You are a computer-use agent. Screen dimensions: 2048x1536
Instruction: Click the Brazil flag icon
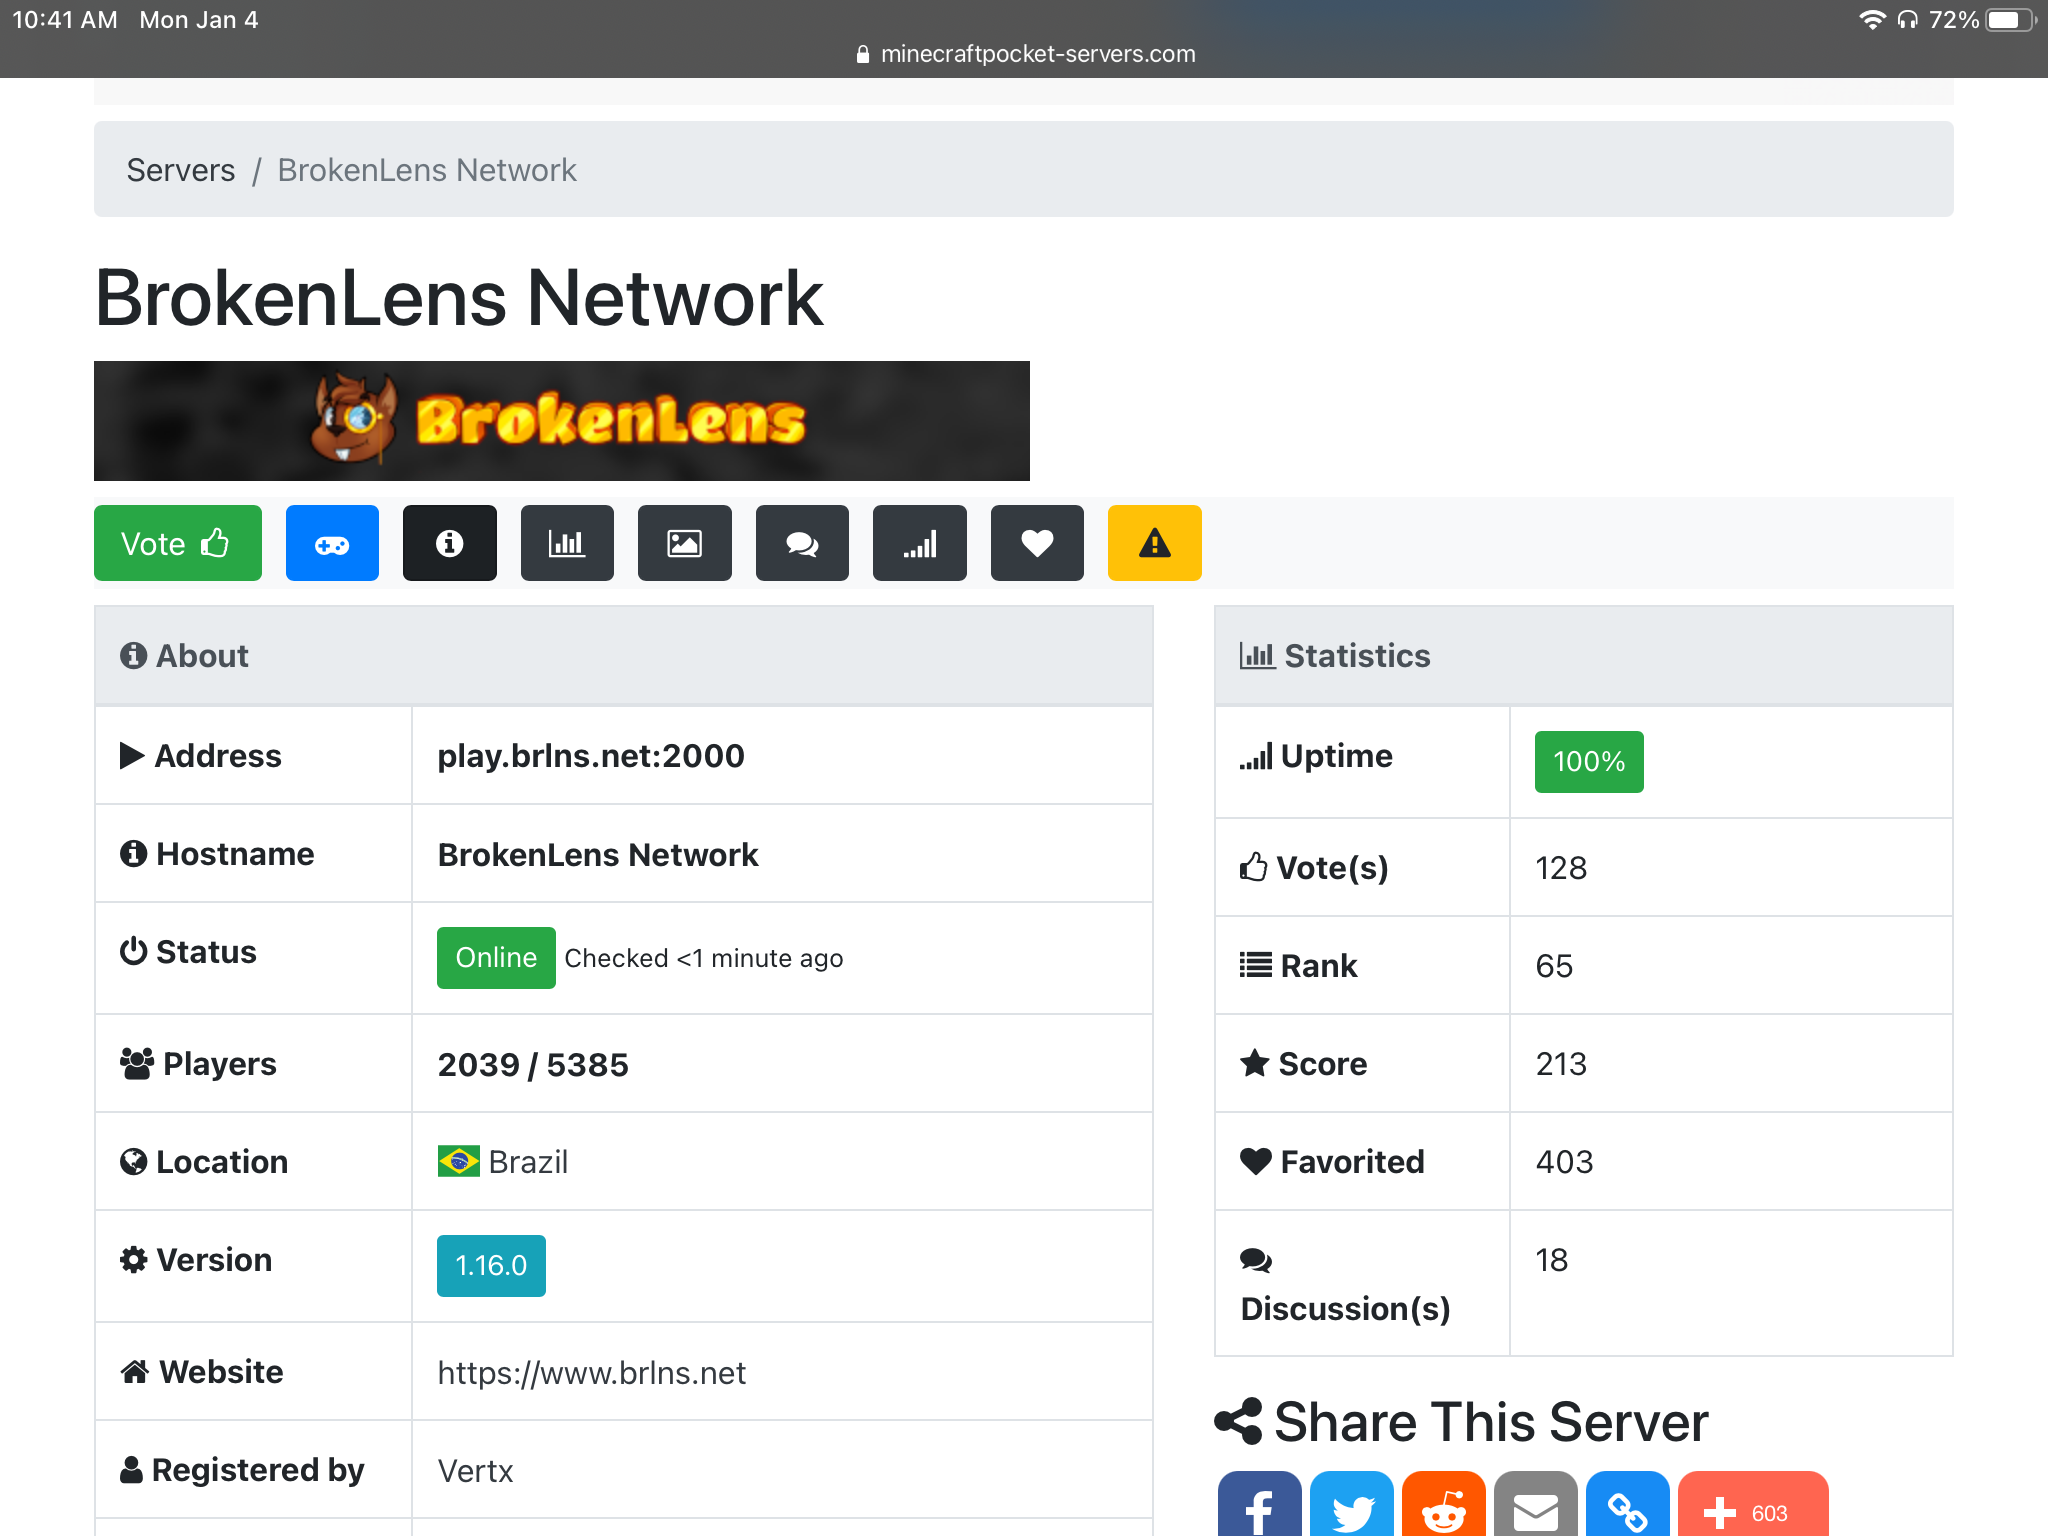pyautogui.click(x=459, y=1162)
